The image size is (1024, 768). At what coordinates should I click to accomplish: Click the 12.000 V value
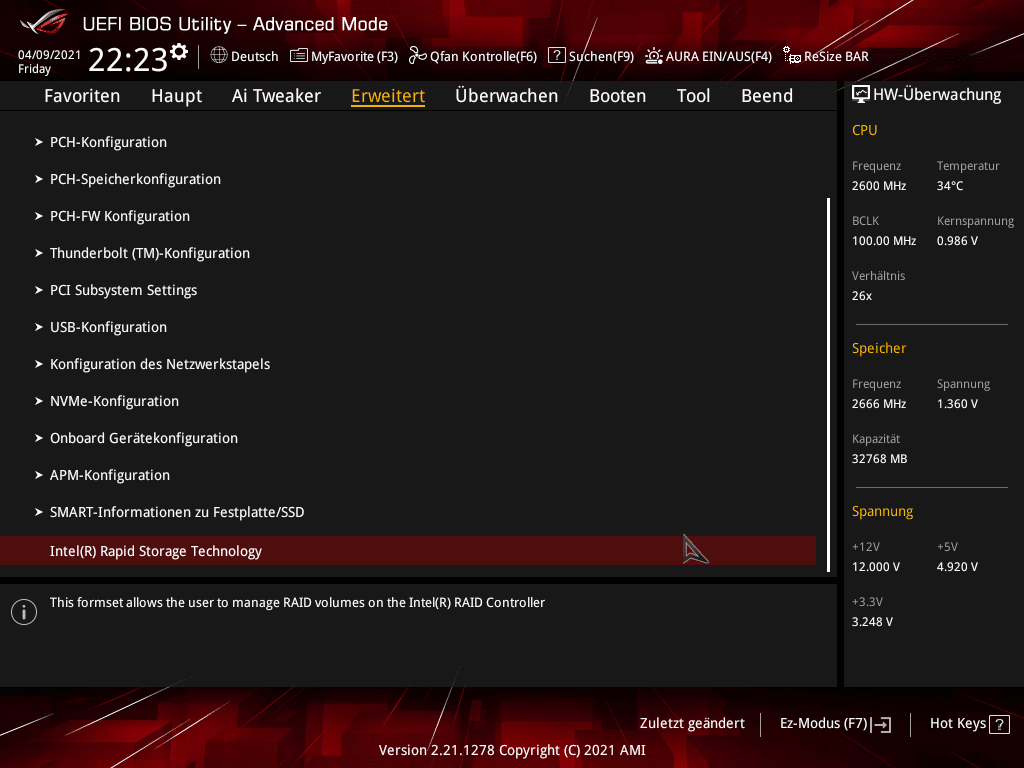click(x=876, y=567)
